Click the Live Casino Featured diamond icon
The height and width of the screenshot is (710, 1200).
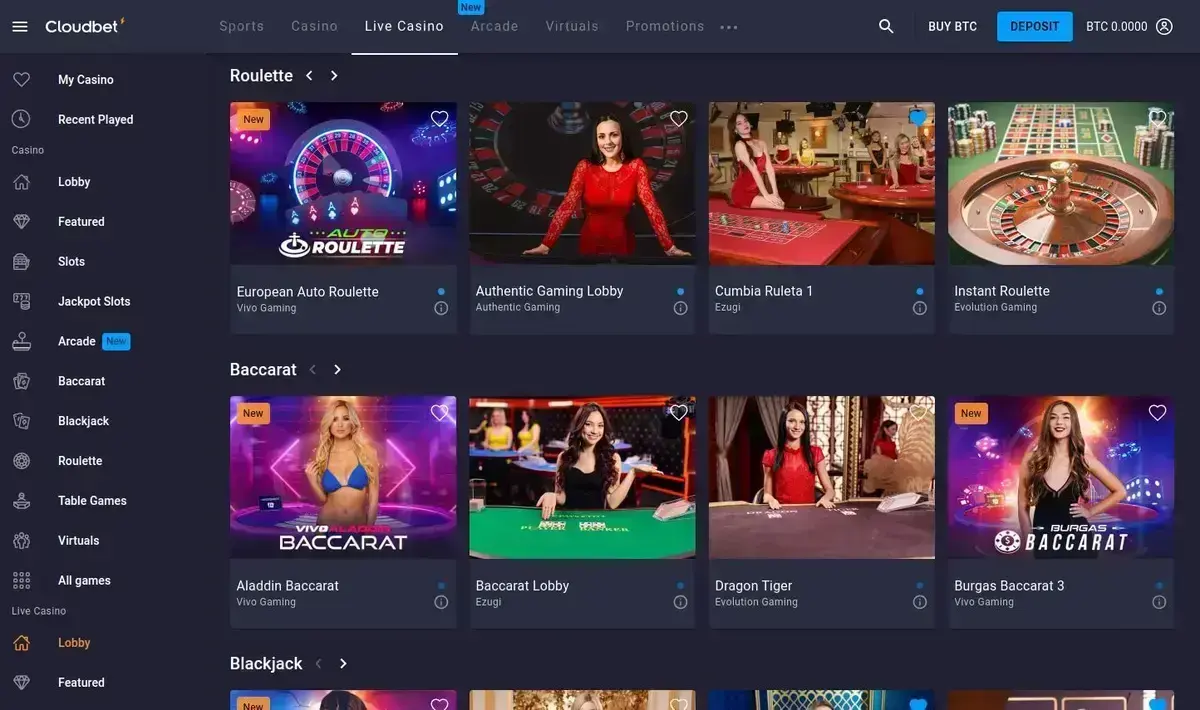(21, 683)
